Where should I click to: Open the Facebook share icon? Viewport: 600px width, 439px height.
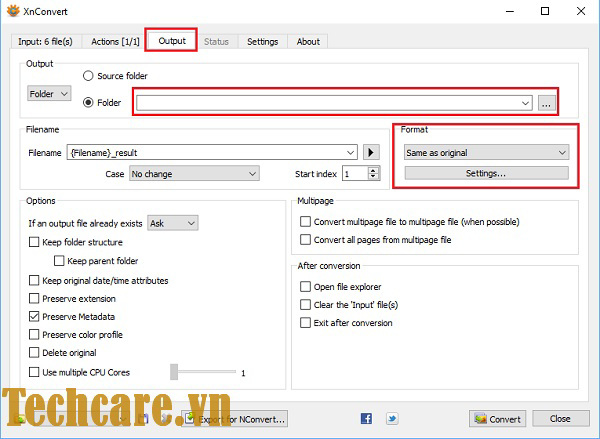[366, 418]
